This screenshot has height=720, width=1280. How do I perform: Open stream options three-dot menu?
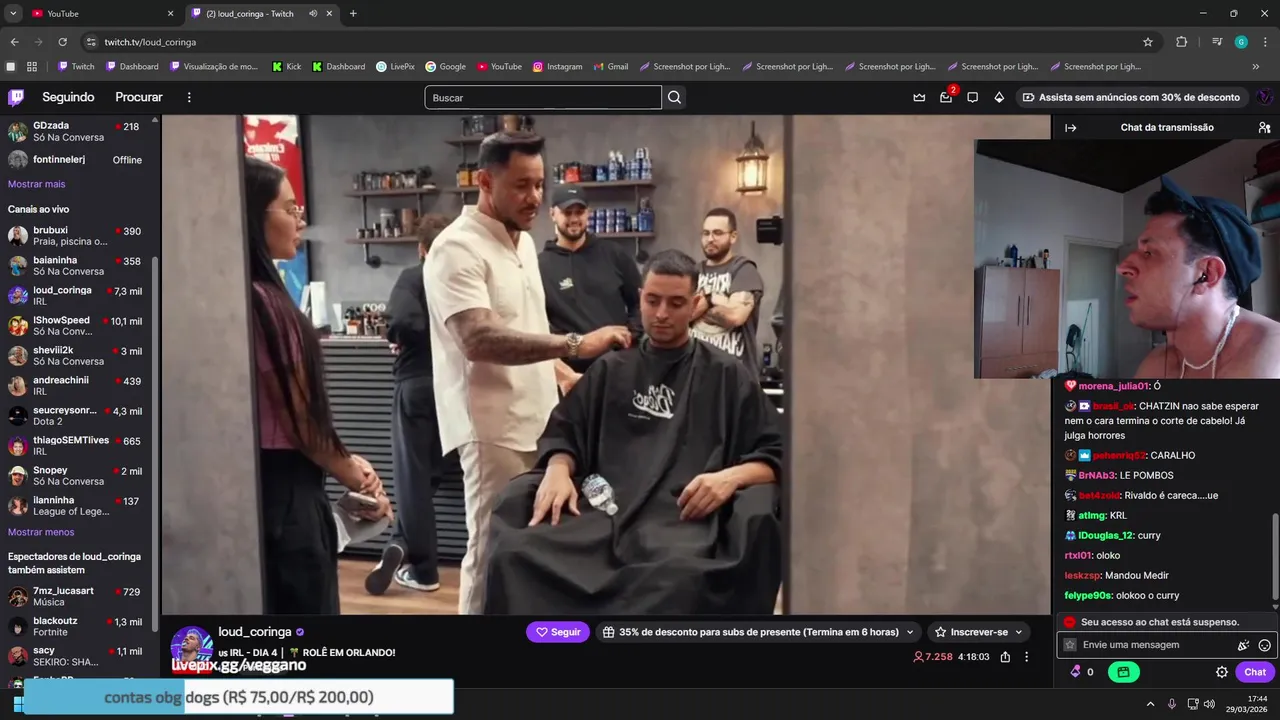pos(1026,657)
